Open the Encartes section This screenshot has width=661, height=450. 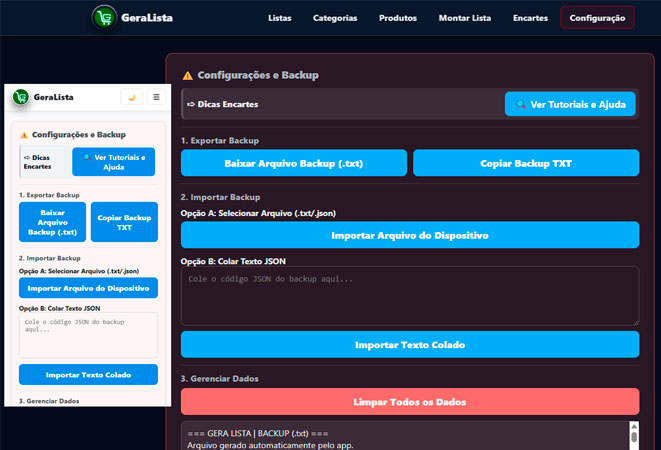click(x=530, y=18)
